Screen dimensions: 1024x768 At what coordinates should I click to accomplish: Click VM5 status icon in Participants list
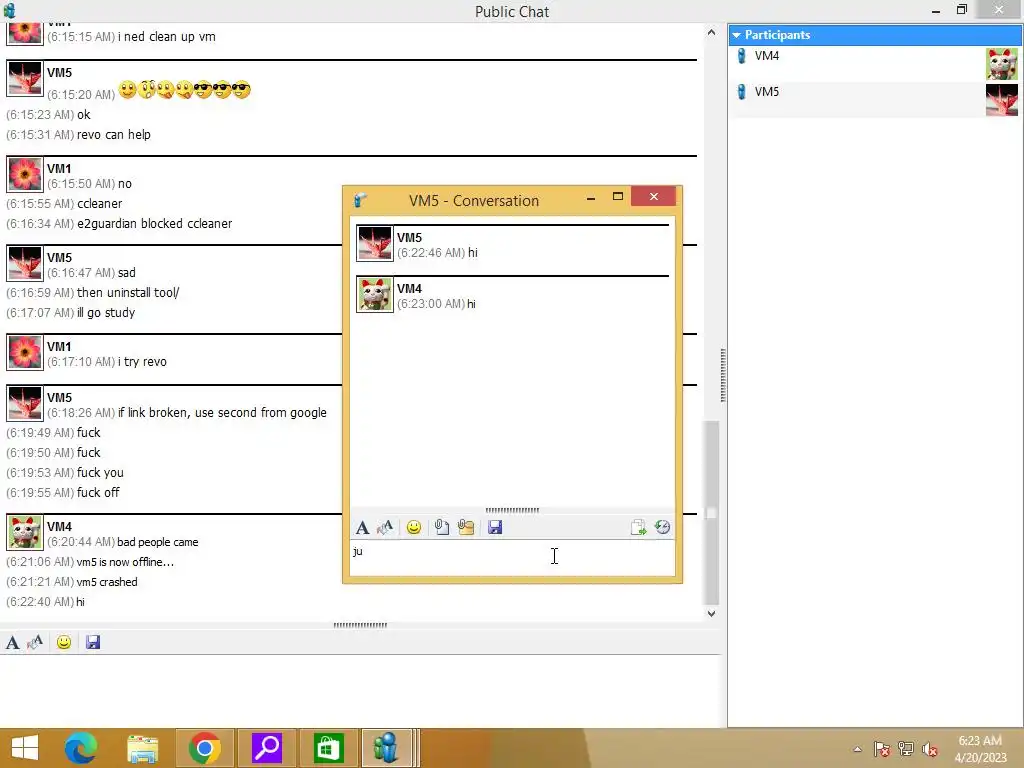pyautogui.click(x=741, y=92)
